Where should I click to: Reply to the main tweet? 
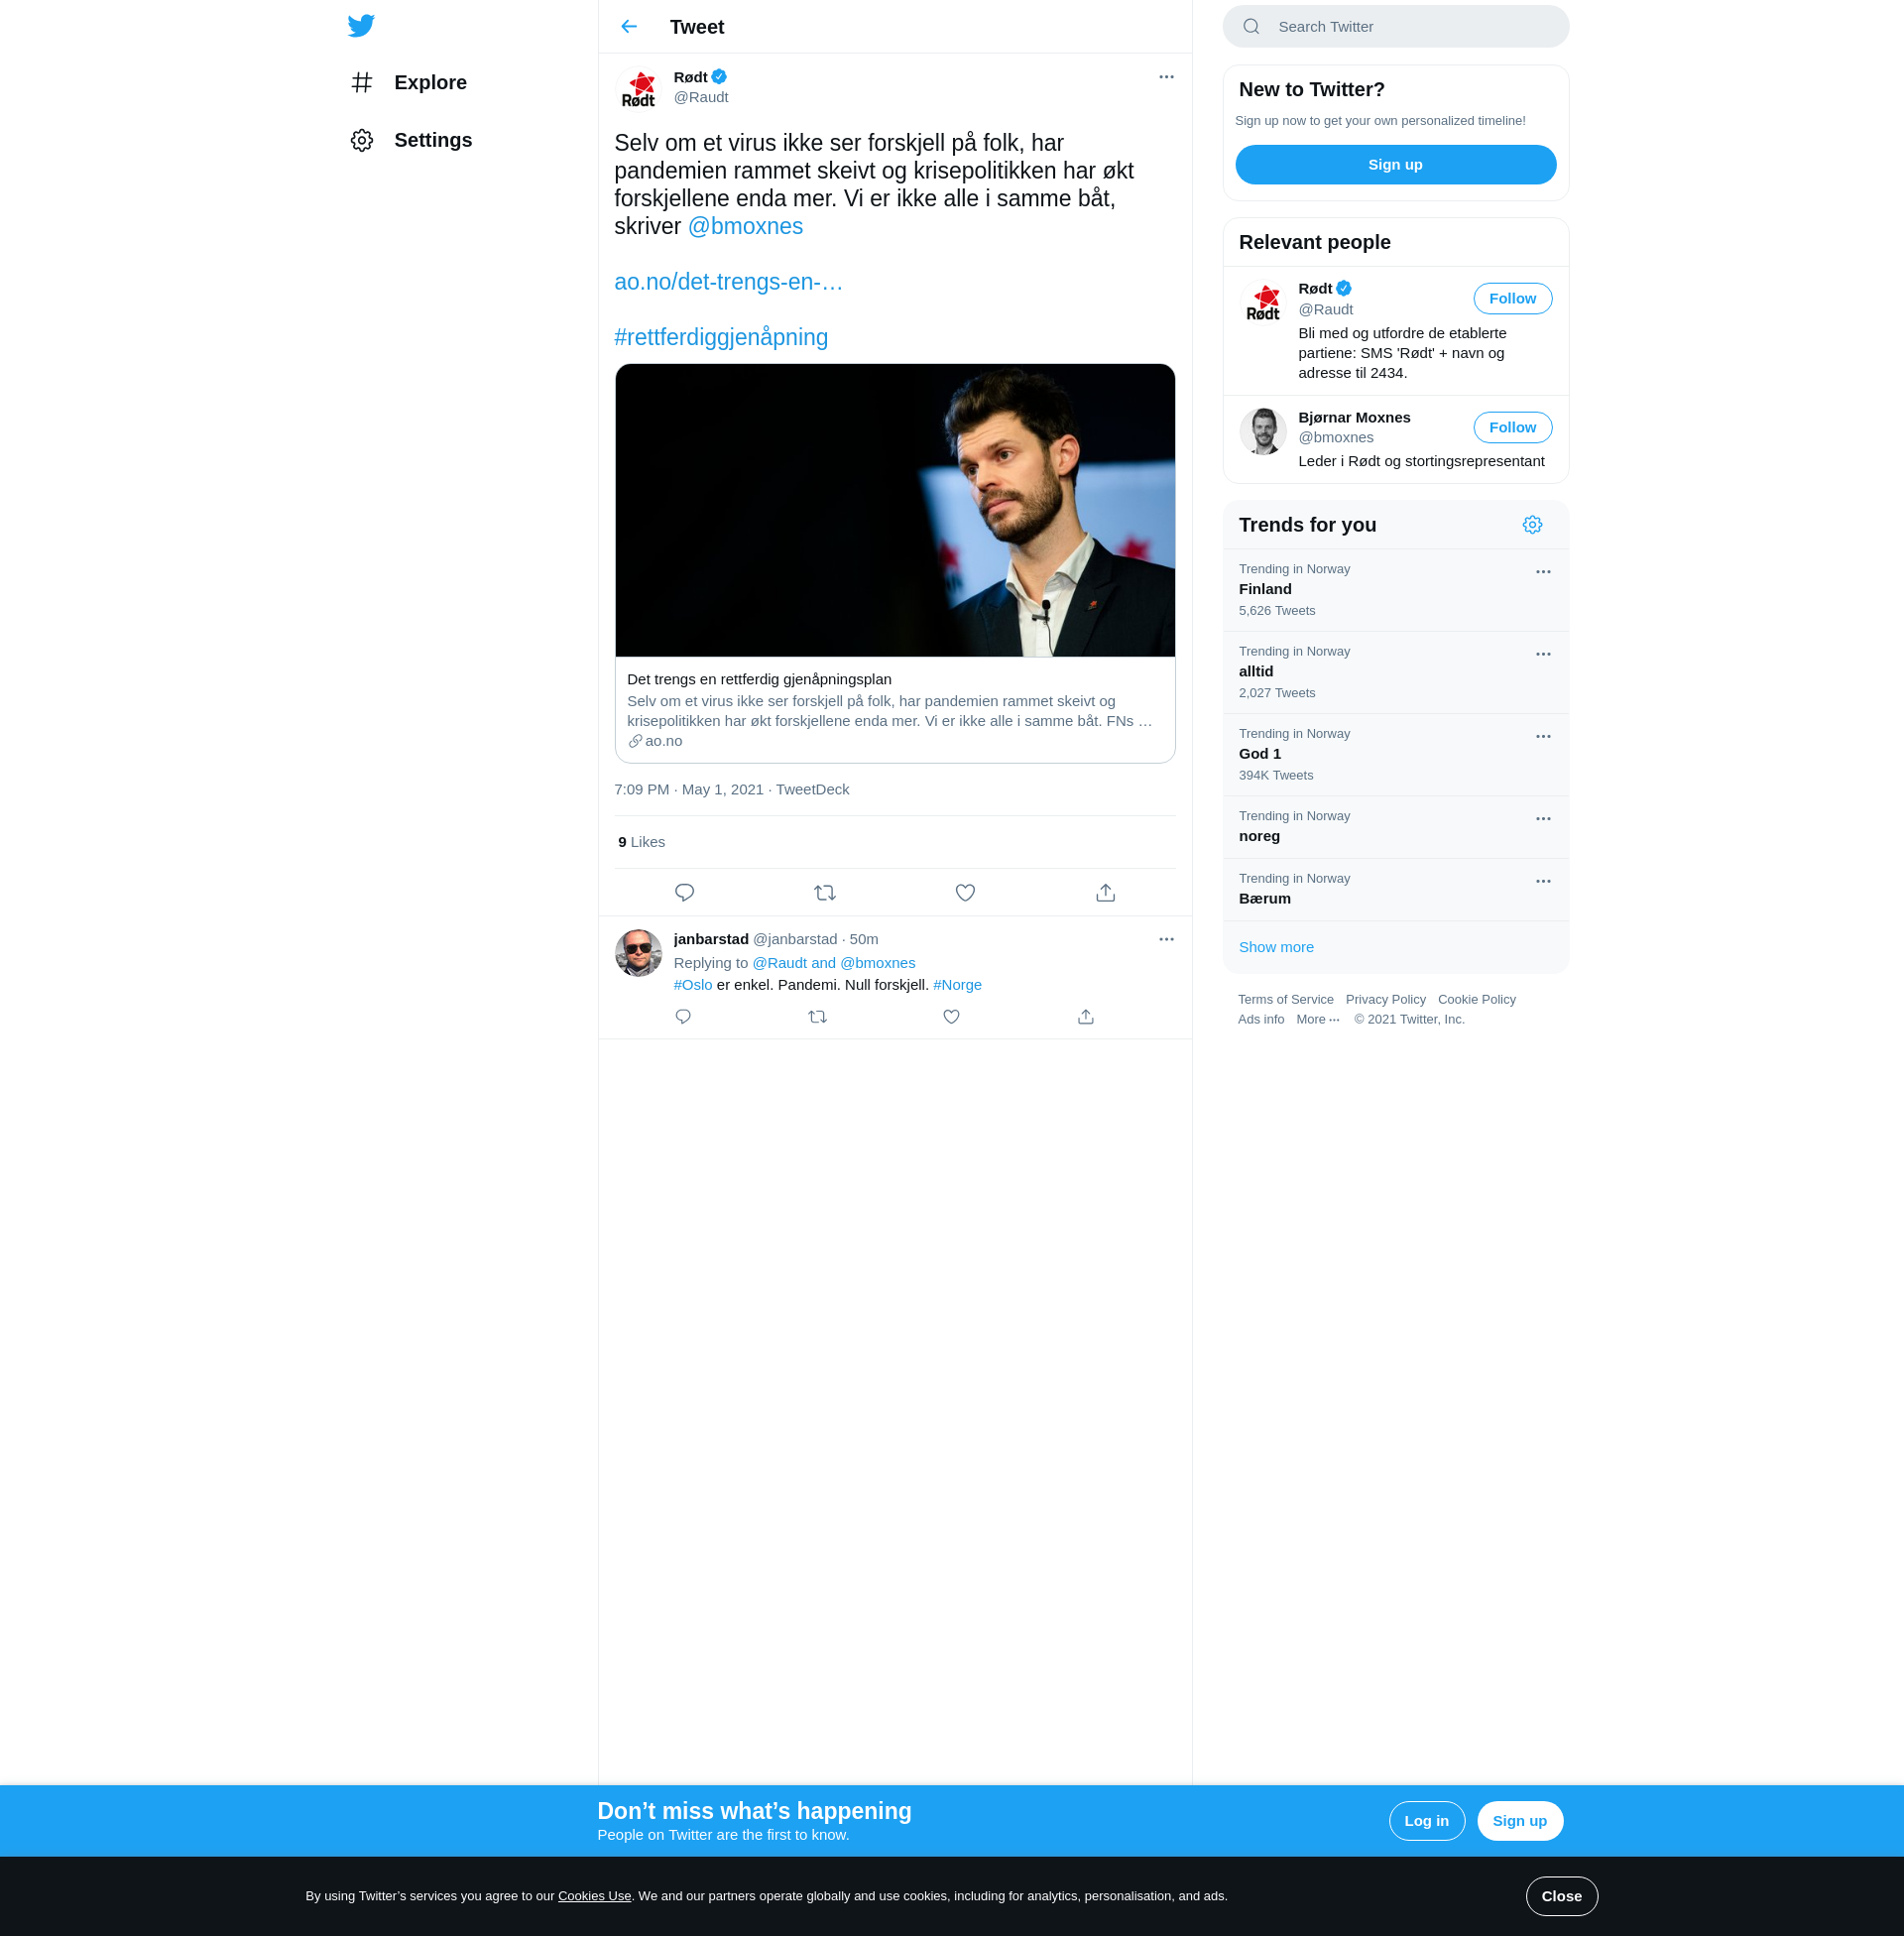tap(684, 893)
